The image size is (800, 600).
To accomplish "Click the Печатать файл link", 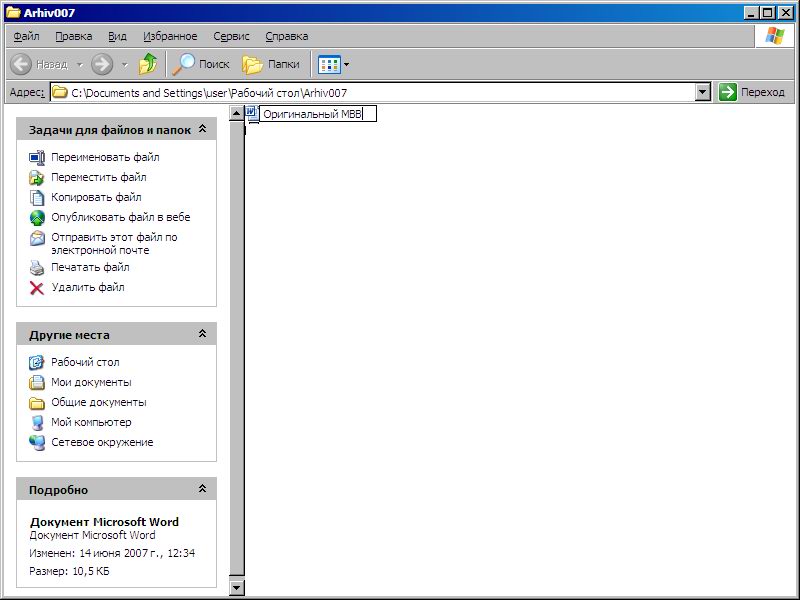I will 90,267.
